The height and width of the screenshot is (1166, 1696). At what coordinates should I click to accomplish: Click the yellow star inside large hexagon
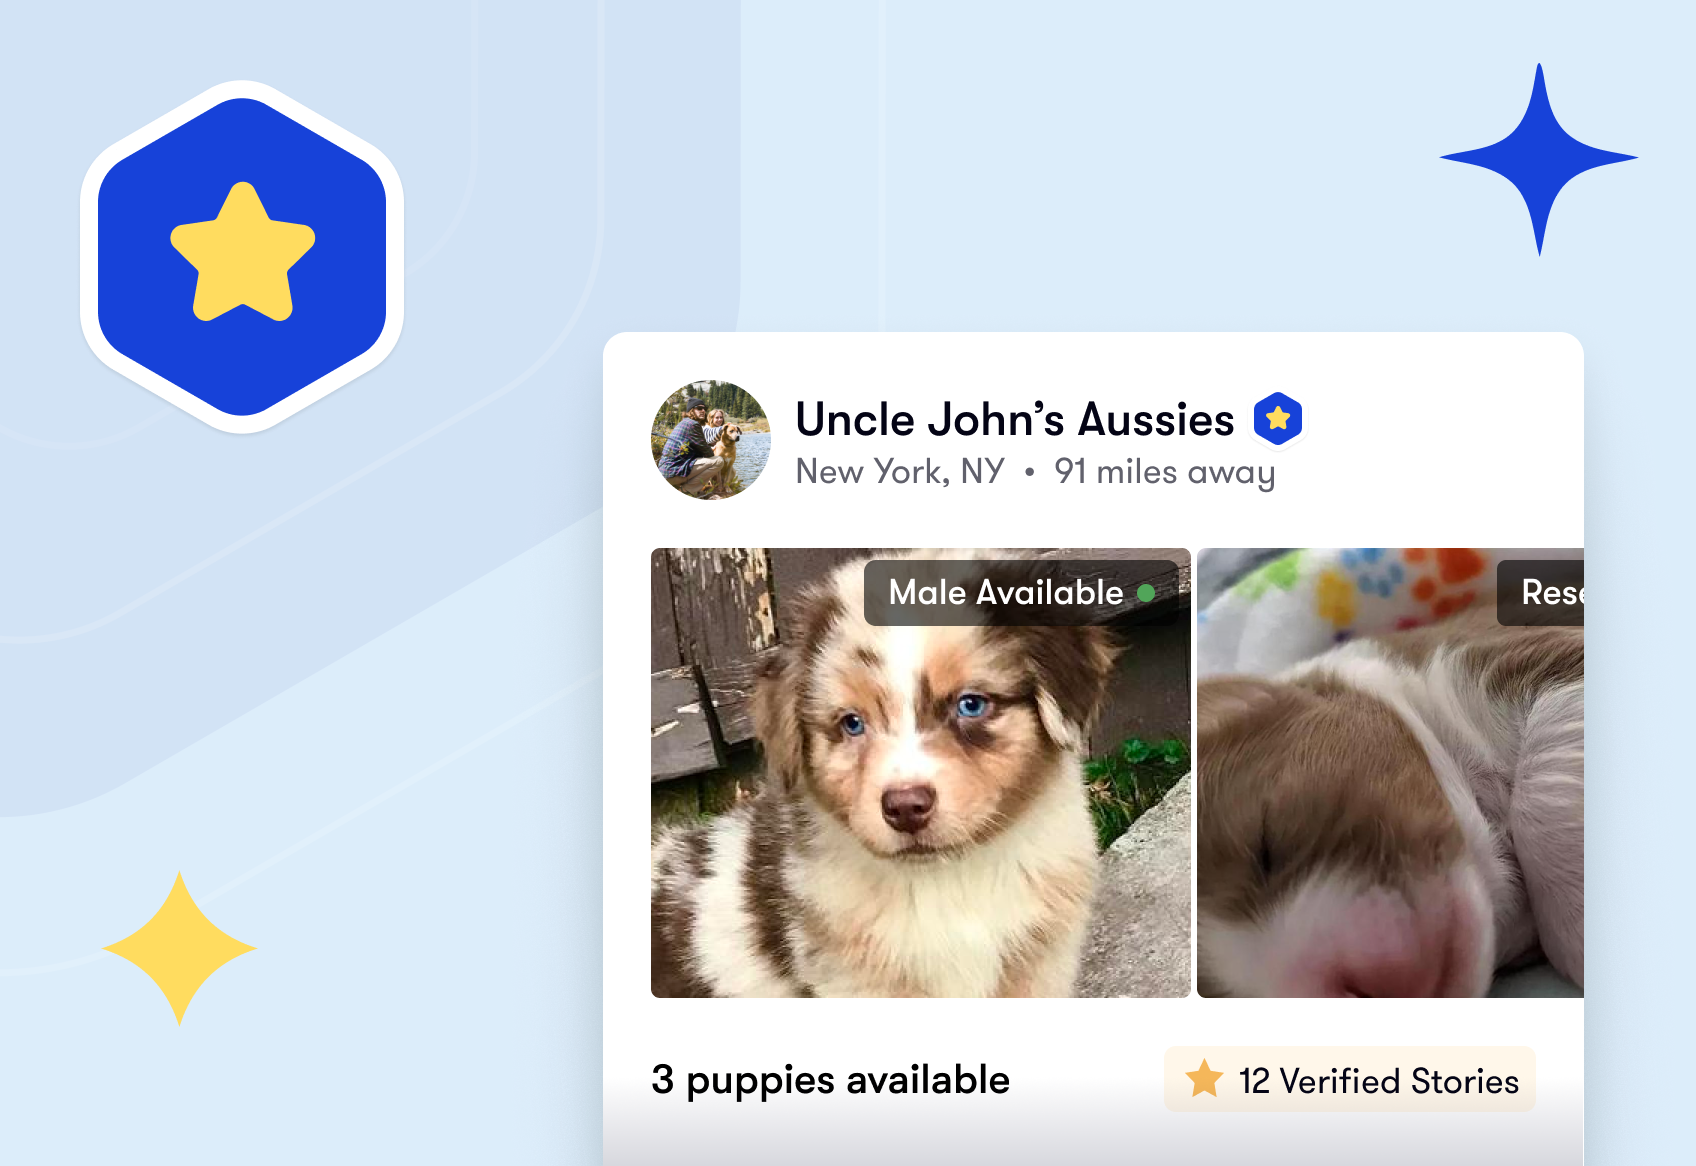[243, 252]
